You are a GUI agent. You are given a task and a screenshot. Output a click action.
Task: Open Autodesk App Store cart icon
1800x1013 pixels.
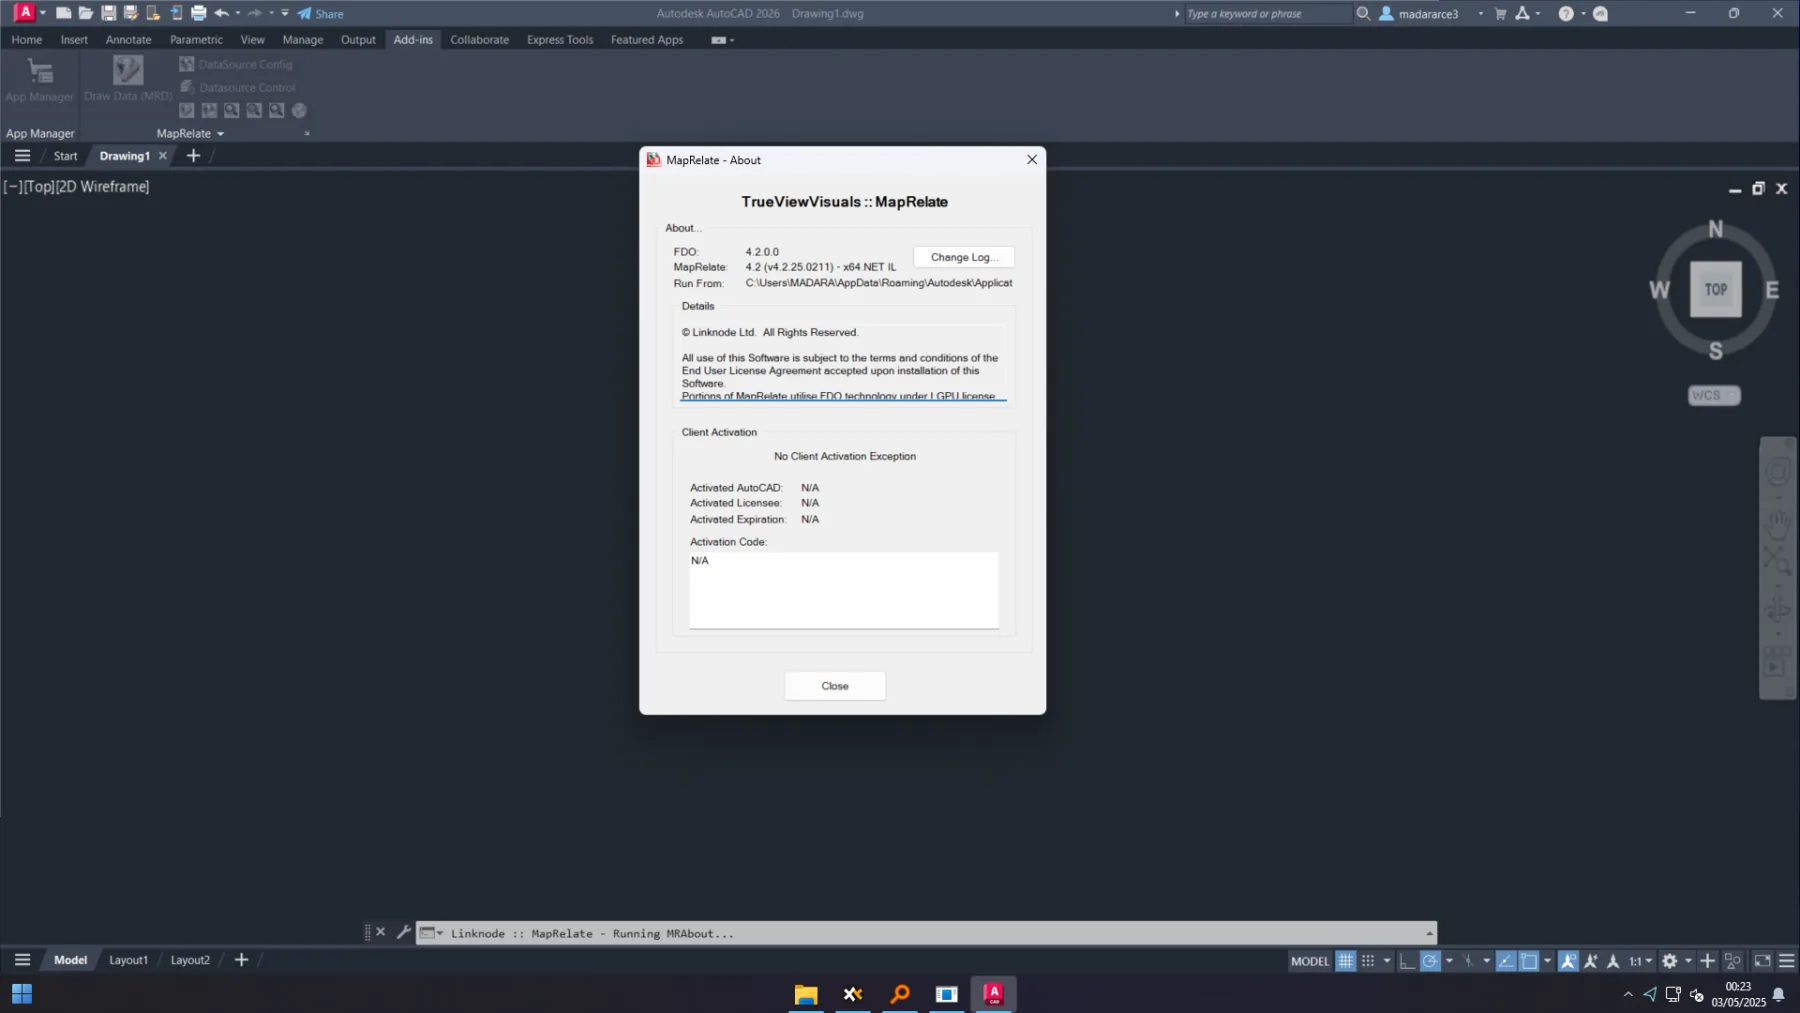point(1500,14)
